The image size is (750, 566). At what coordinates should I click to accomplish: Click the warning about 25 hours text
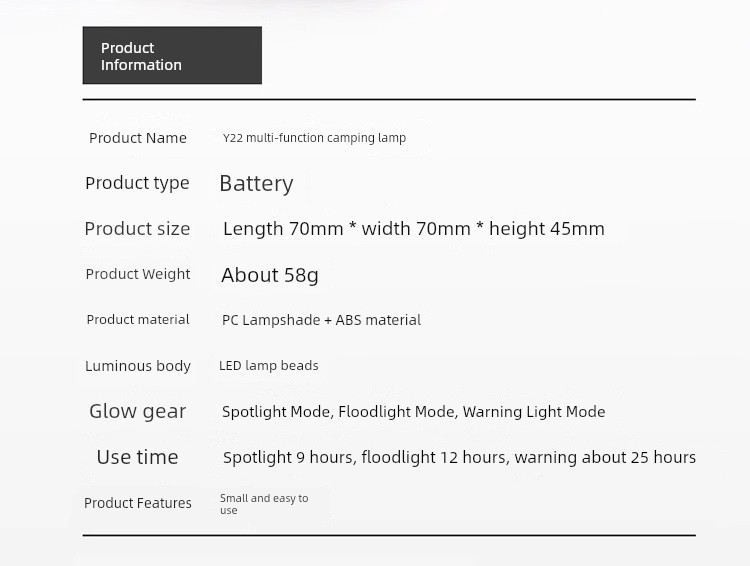[x=605, y=457]
